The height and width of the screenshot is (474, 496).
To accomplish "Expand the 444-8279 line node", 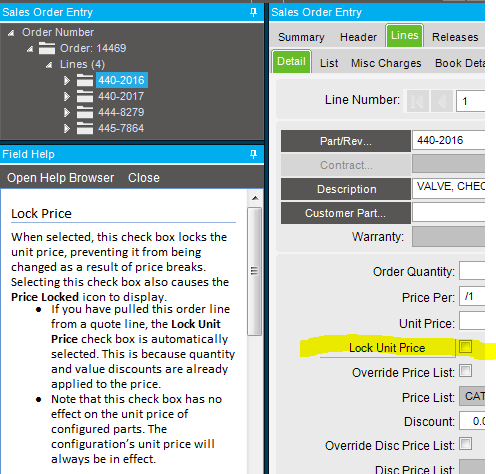I will (67, 112).
